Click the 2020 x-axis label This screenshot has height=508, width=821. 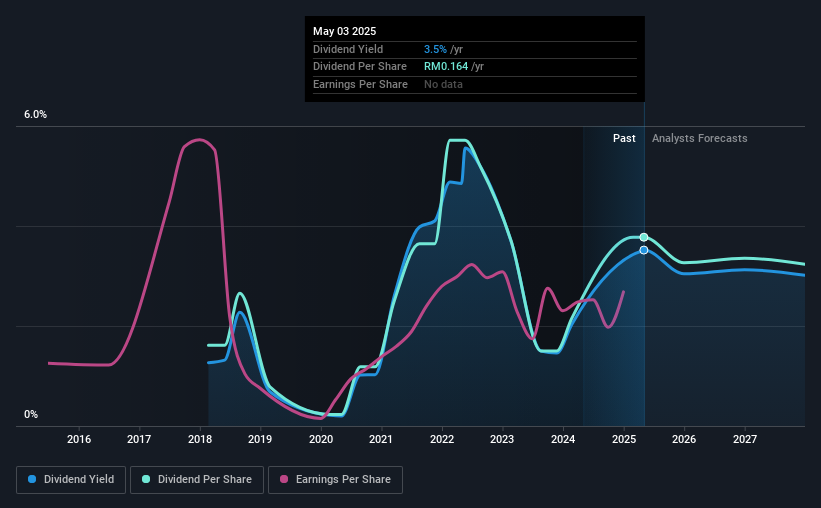point(320,439)
